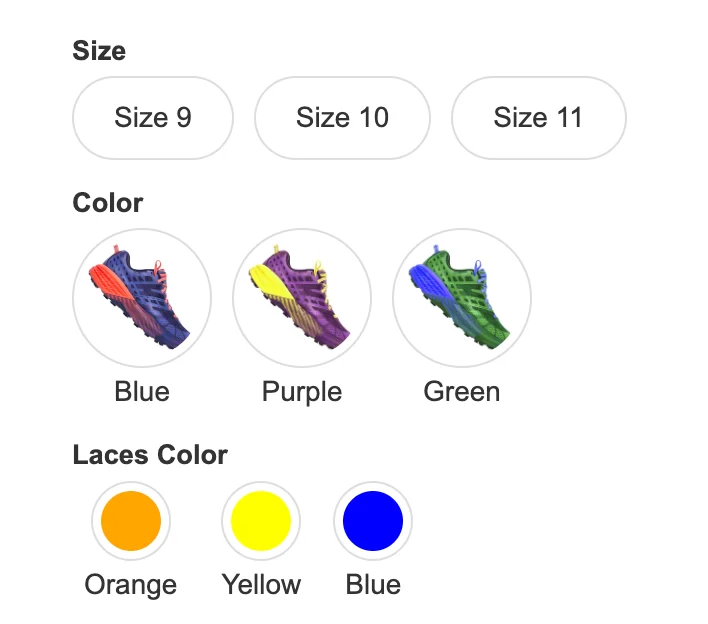Click the Color section heading
The height and width of the screenshot is (624, 708).
pyautogui.click(x=108, y=203)
